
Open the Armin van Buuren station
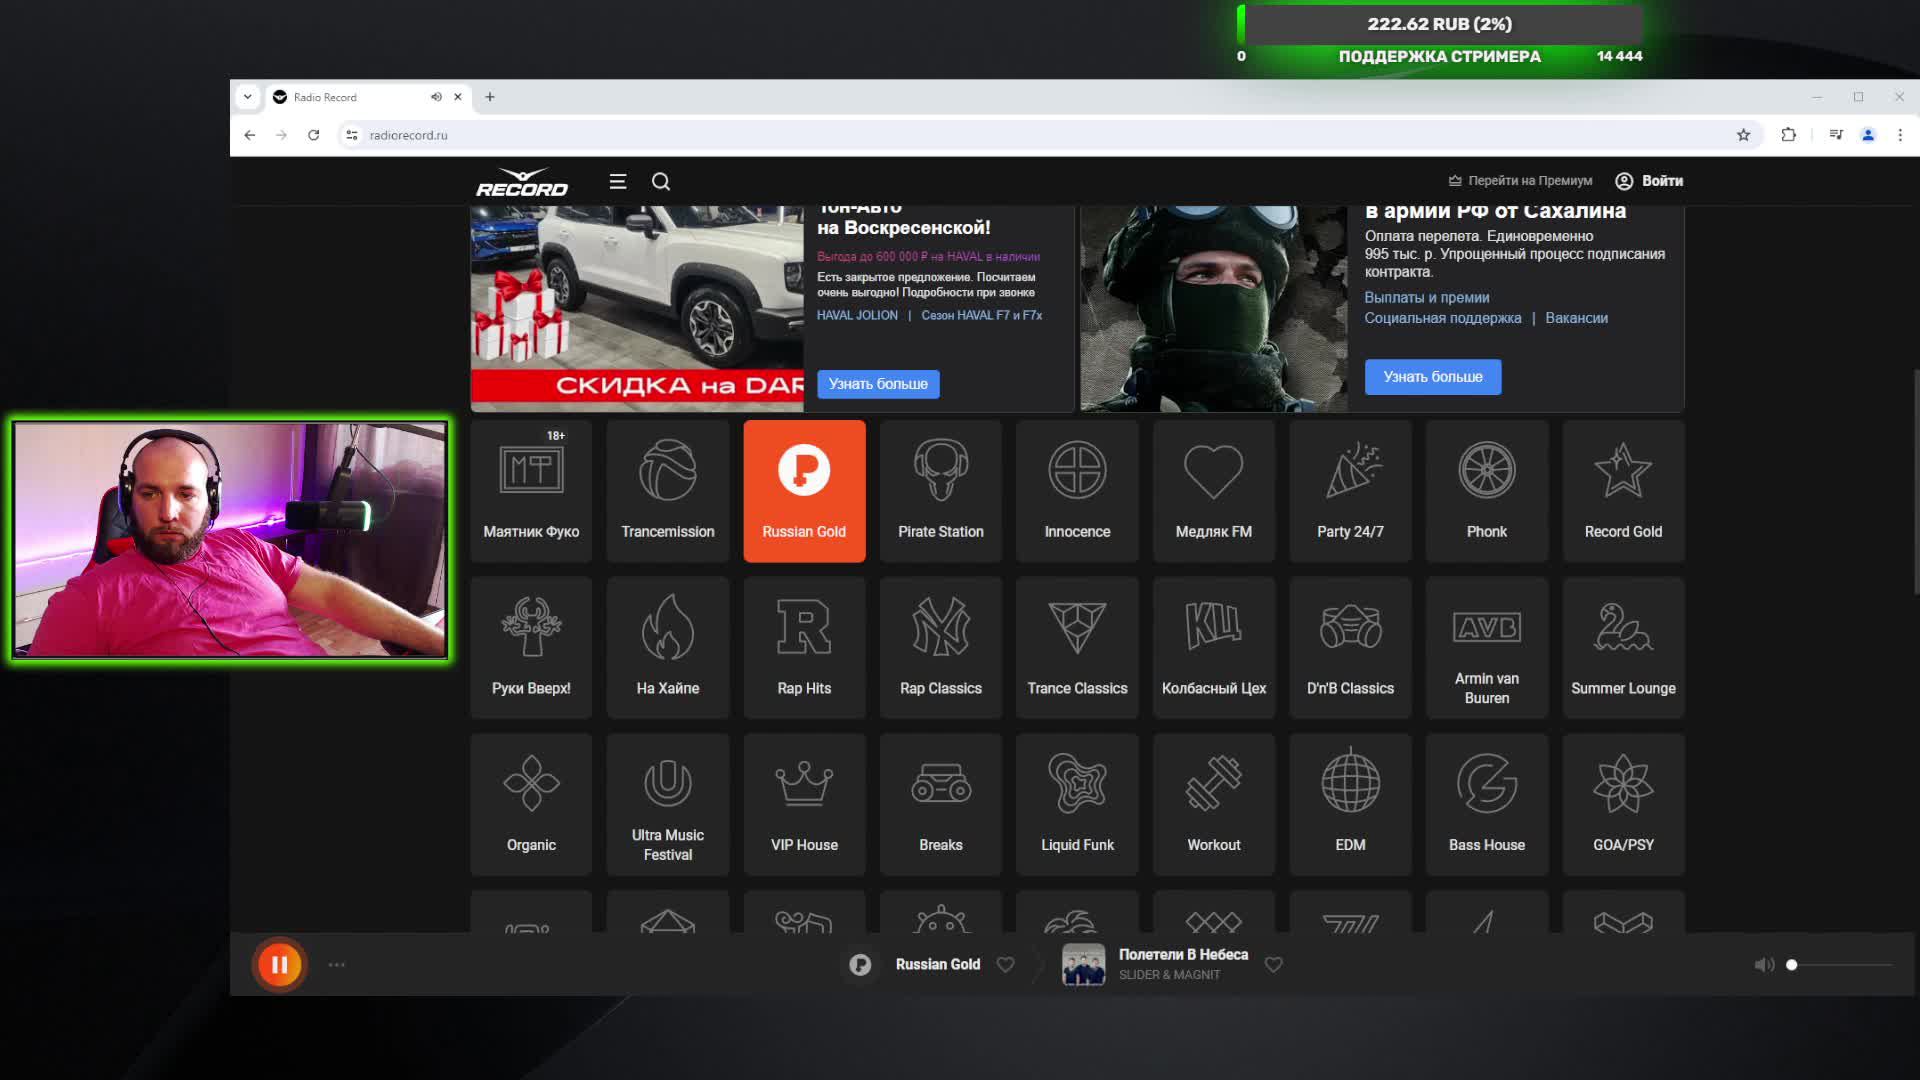pos(1487,647)
